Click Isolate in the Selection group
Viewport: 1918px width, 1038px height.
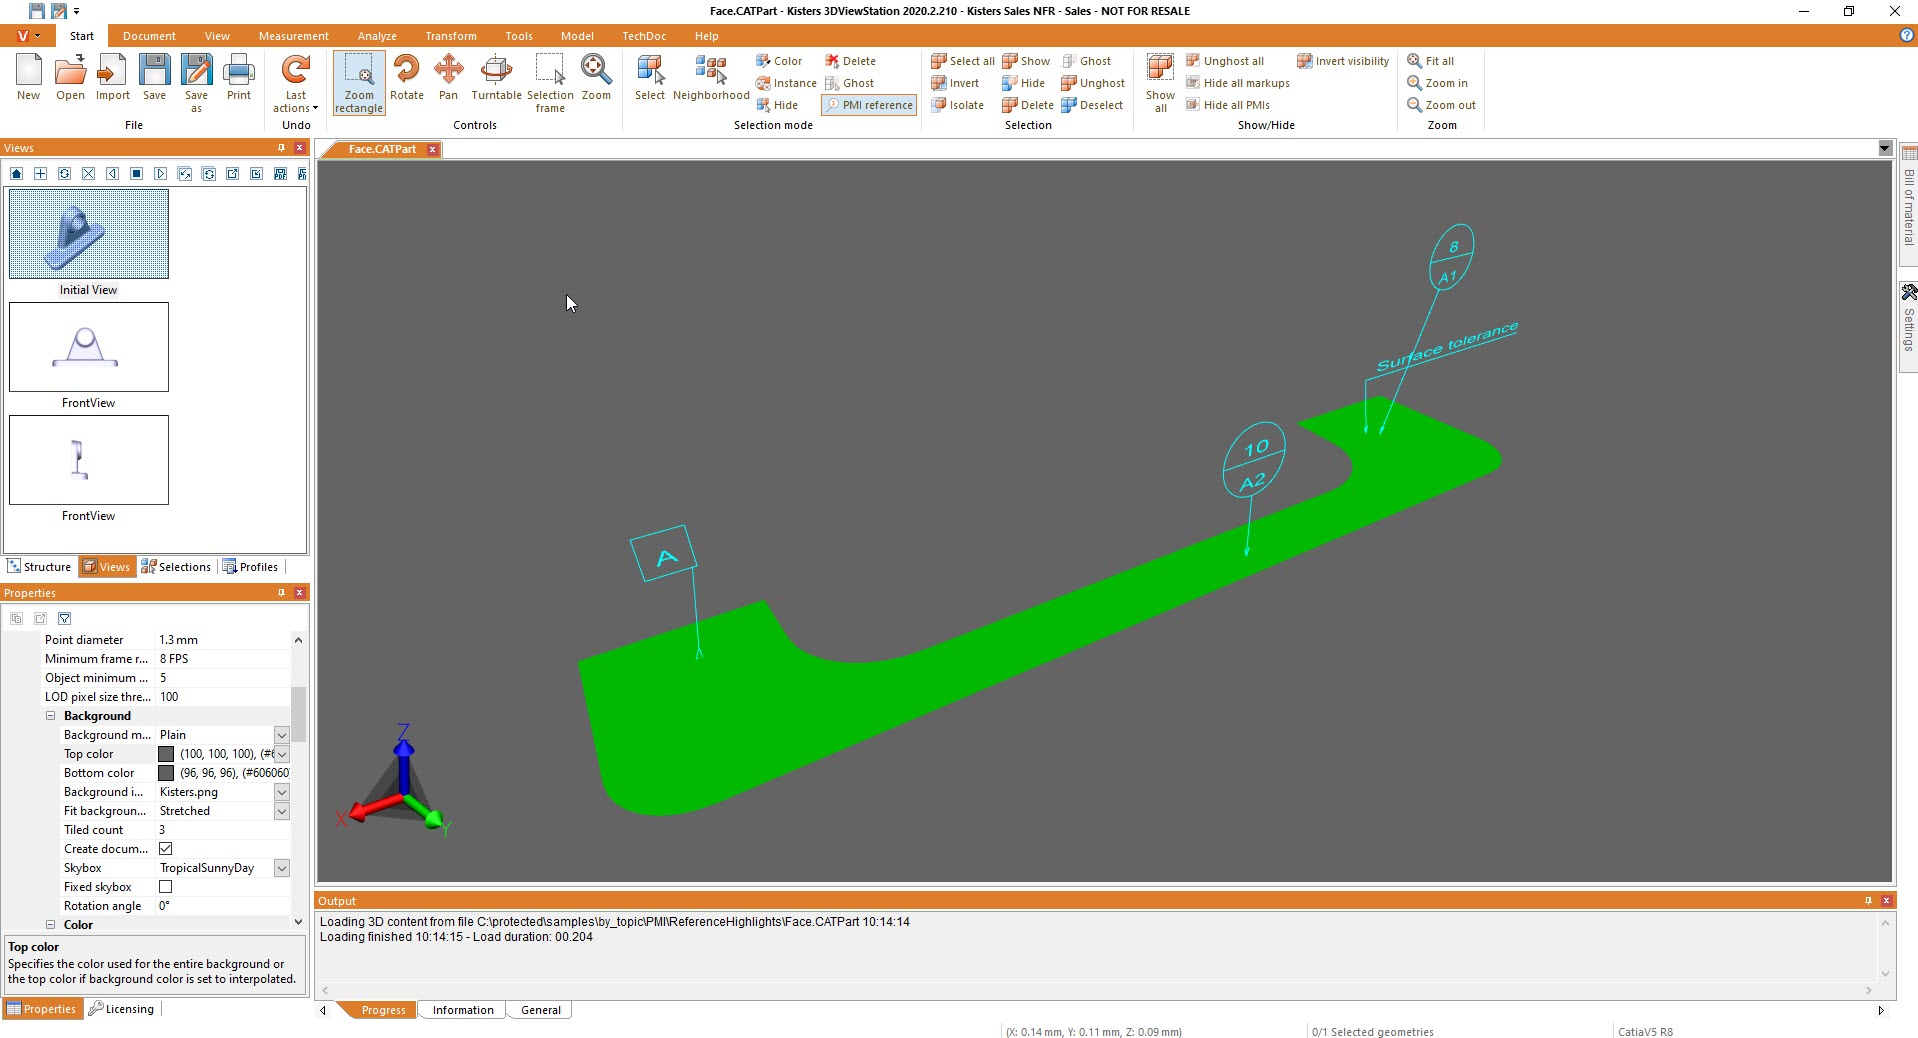pyautogui.click(x=957, y=105)
